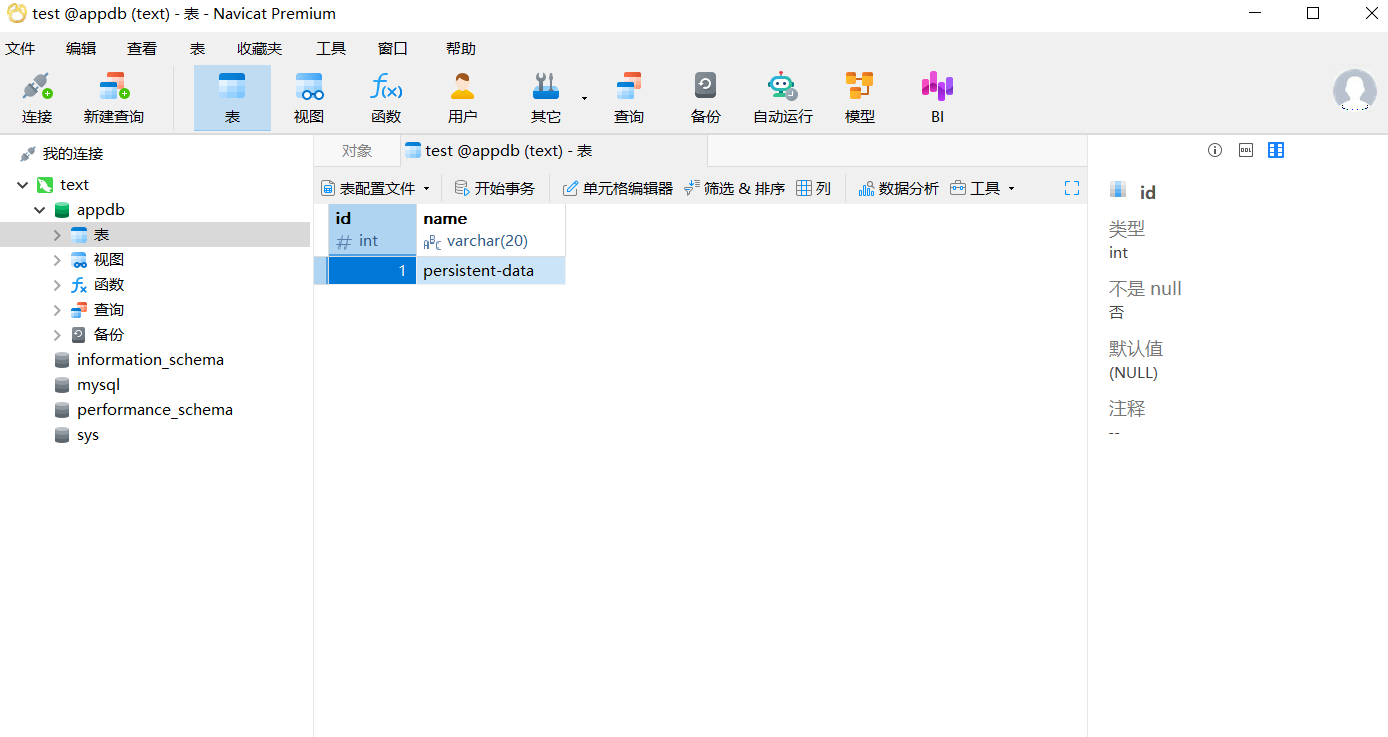The width and height of the screenshot is (1388, 737).
Task: Open the 编辑 menu
Action: (x=81, y=48)
